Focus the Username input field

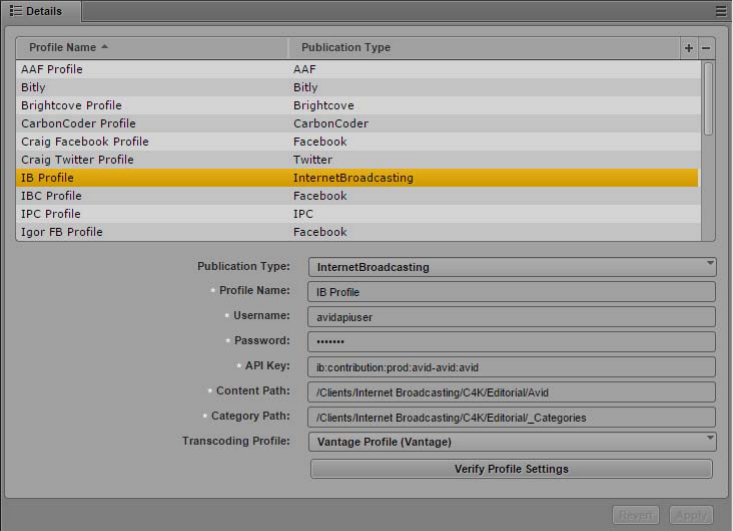513,317
